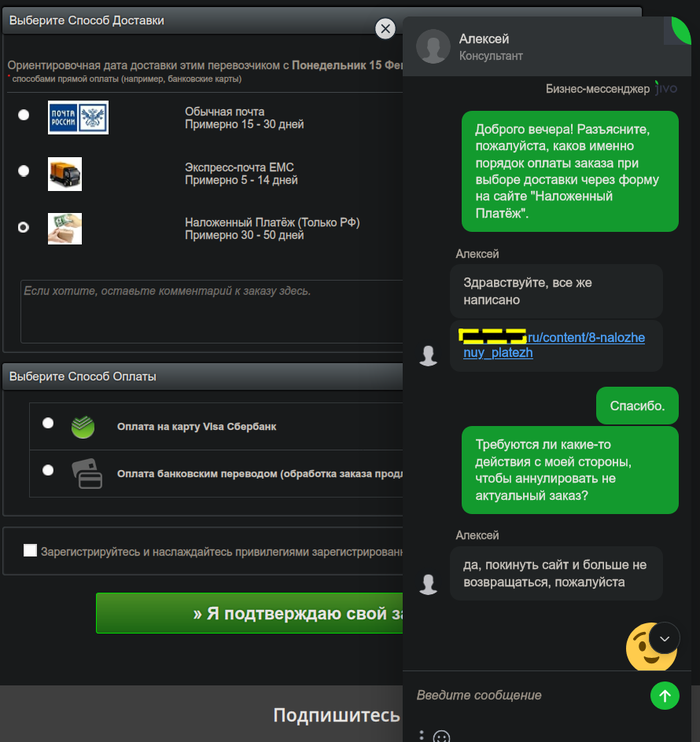The image size is (700, 742).
Task: Select Экспресс-почта EMC delivery option
Action: point(23,171)
